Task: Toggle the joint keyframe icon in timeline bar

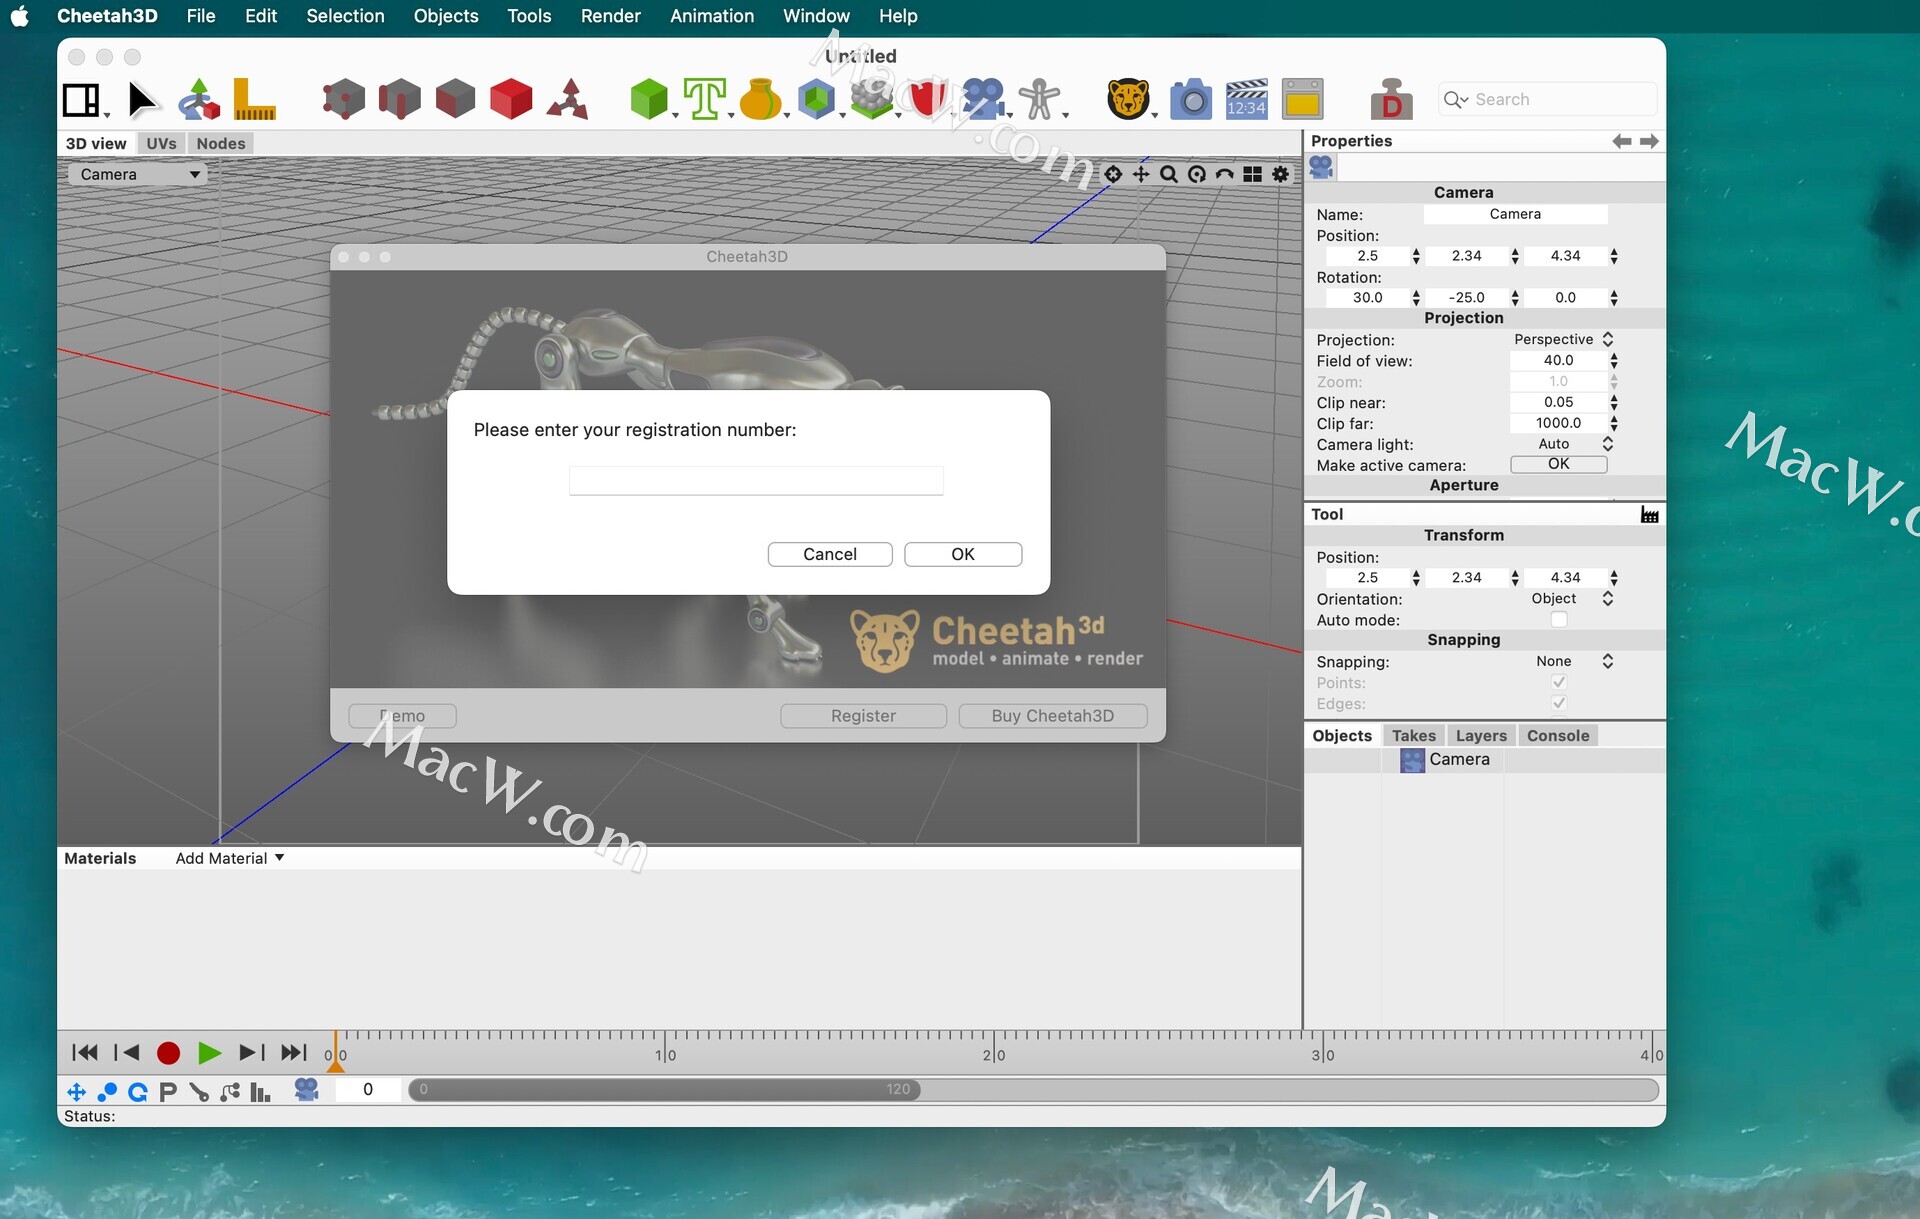Action: (199, 1091)
